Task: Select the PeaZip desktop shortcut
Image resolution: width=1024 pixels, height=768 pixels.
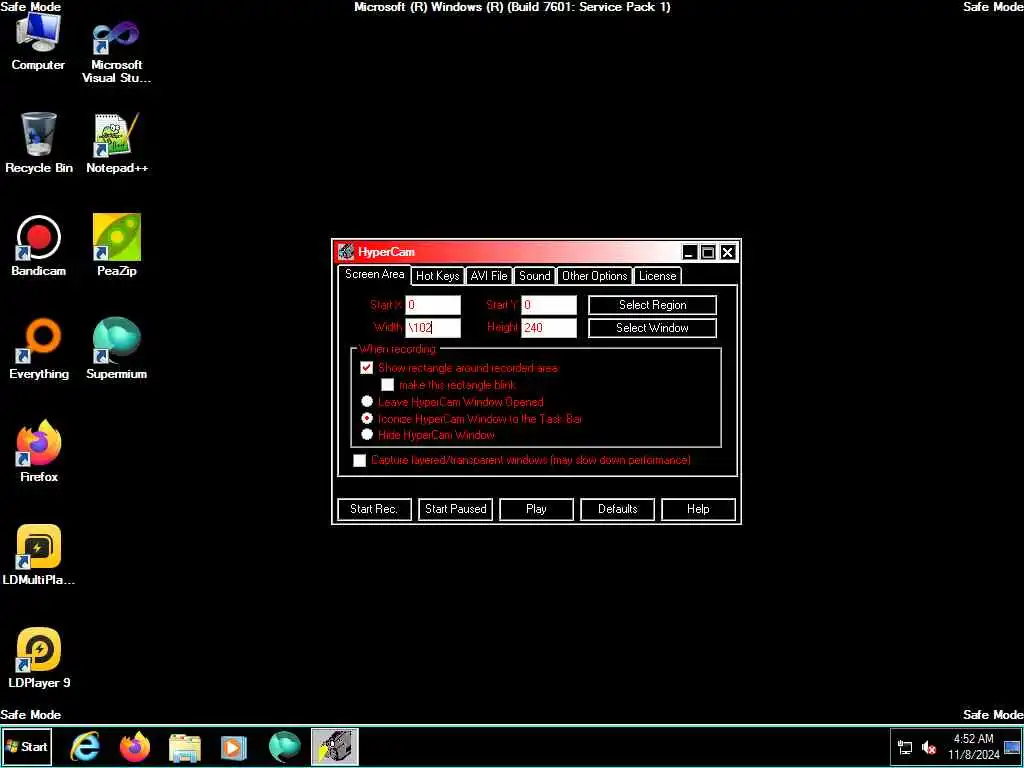Action: 117,246
